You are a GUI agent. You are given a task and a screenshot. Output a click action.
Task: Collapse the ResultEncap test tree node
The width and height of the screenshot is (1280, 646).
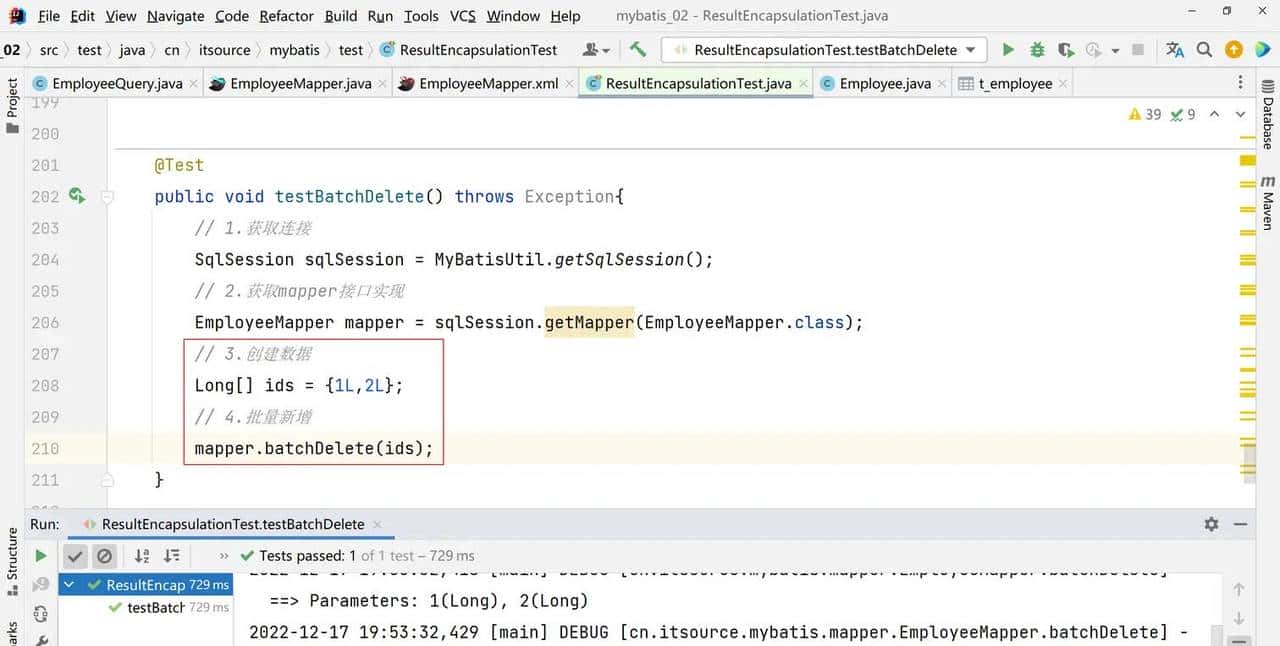point(69,585)
